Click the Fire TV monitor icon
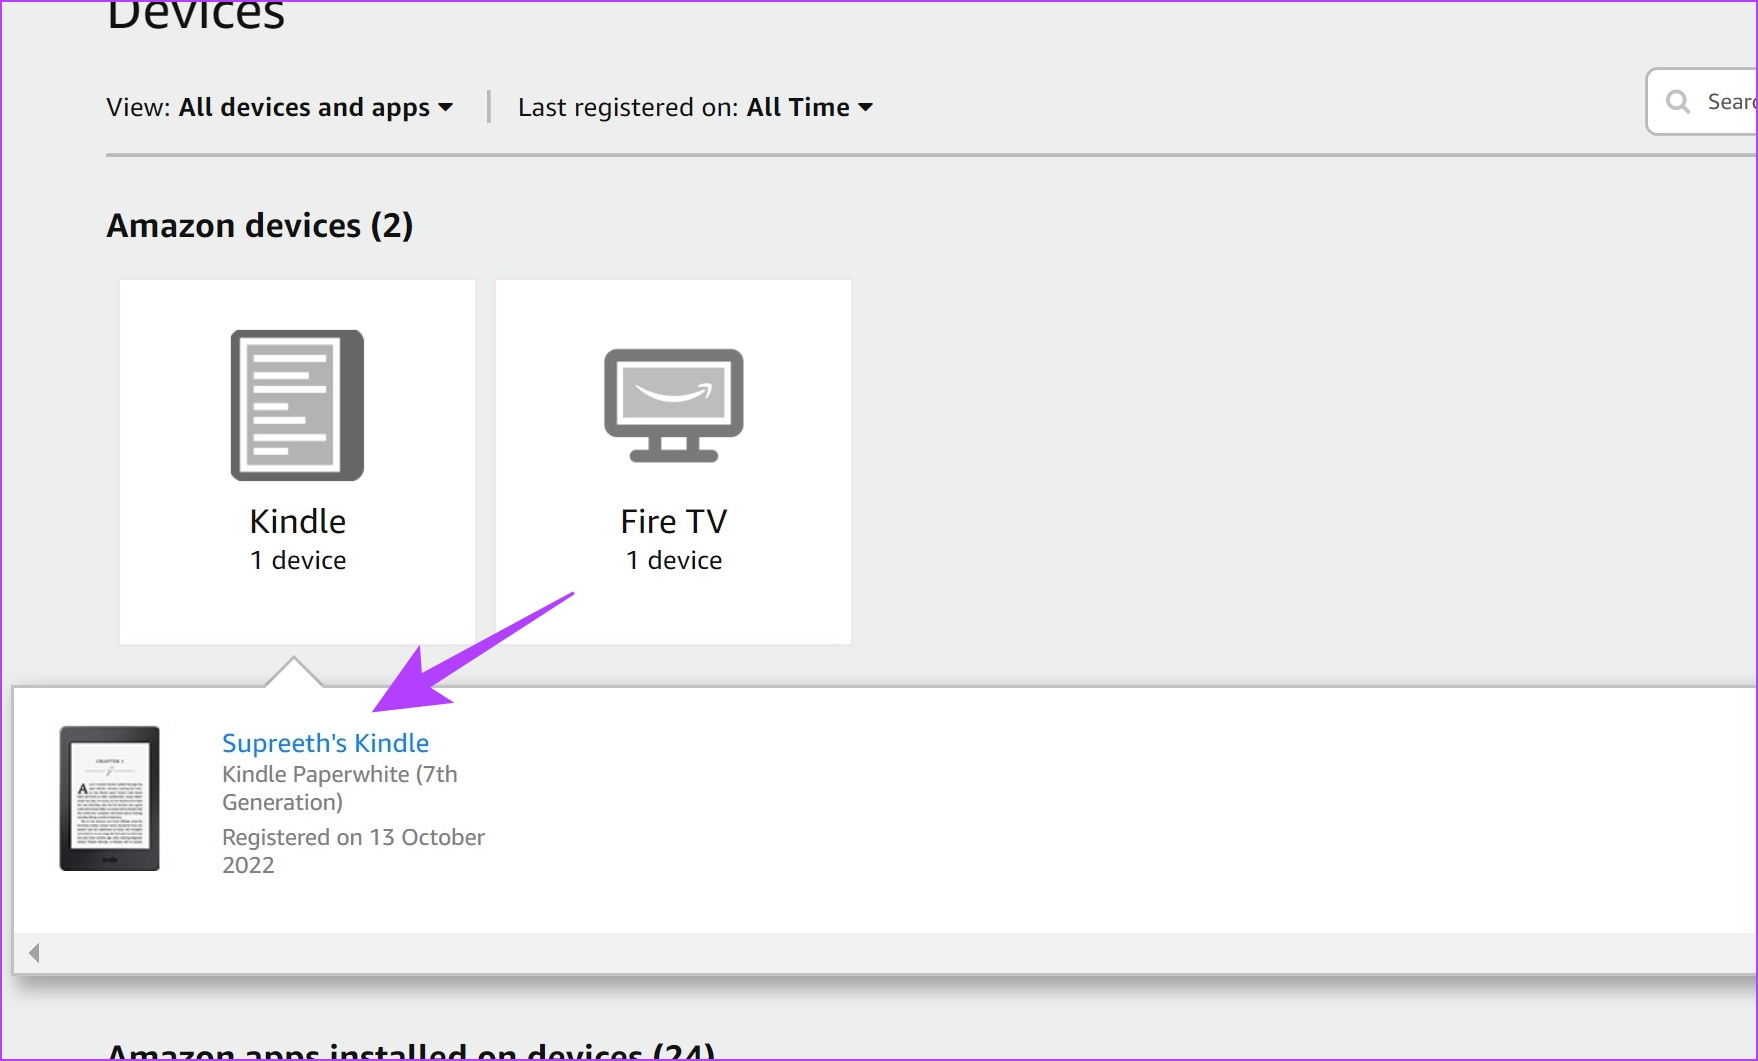1758x1061 pixels. [673, 405]
